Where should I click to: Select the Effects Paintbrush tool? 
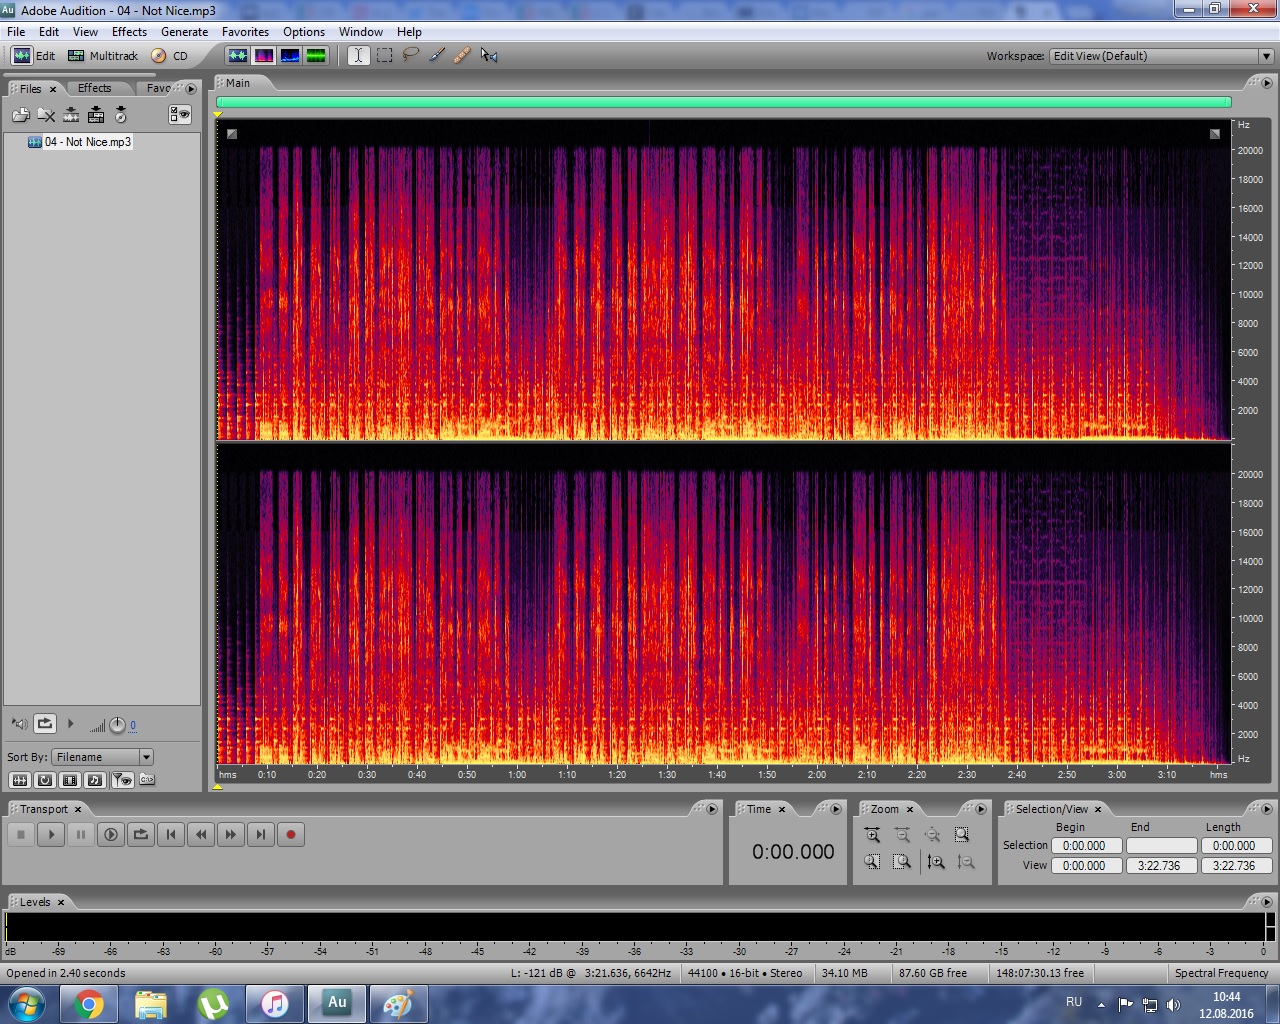(x=437, y=56)
